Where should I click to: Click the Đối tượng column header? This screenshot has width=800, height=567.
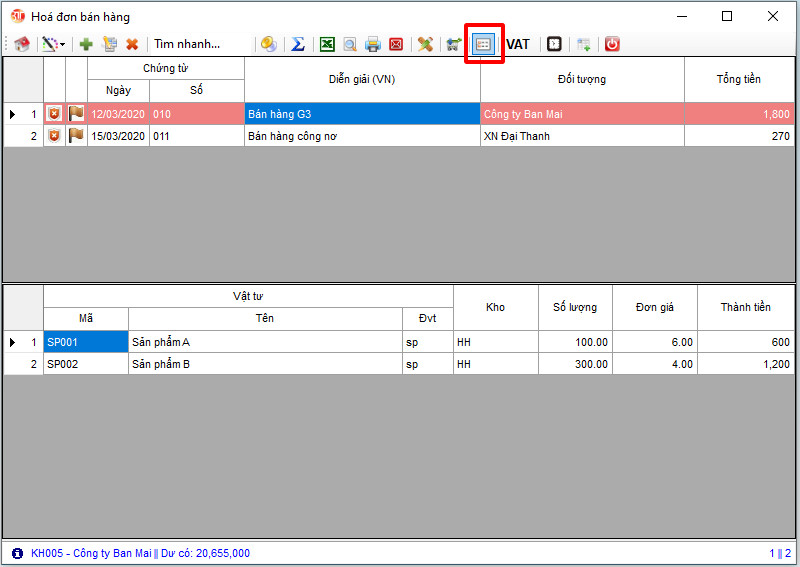582,79
